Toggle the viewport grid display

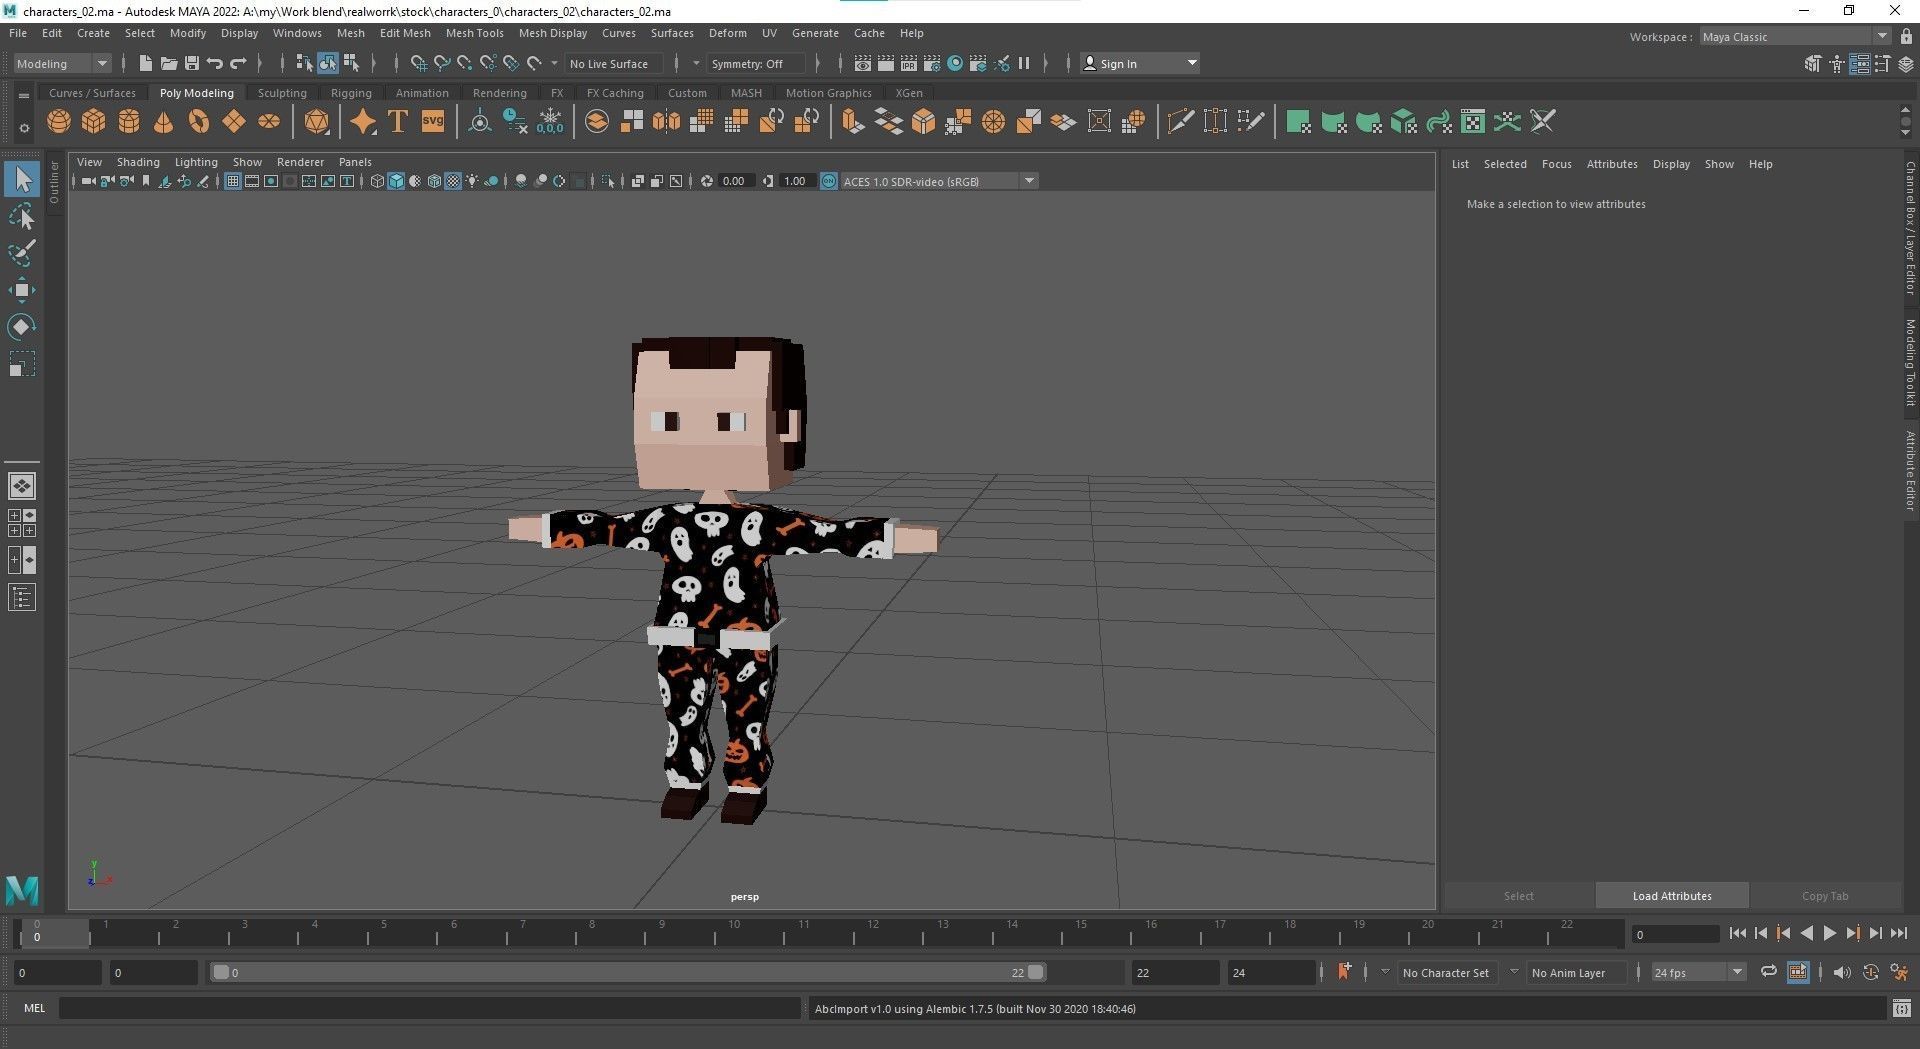[x=233, y=181]
